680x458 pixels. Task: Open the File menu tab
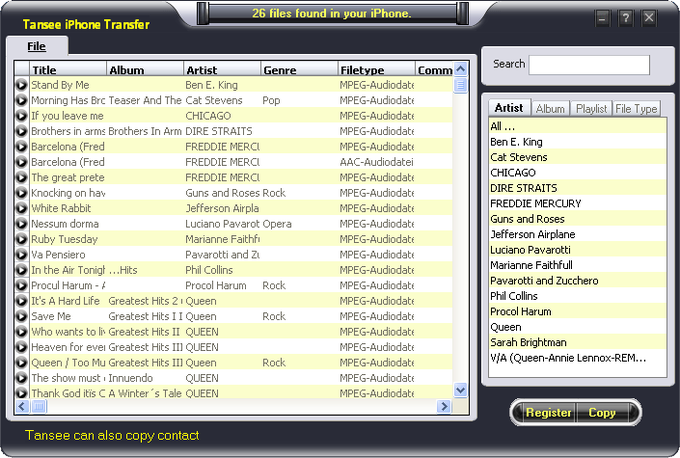tap(36, 46)
